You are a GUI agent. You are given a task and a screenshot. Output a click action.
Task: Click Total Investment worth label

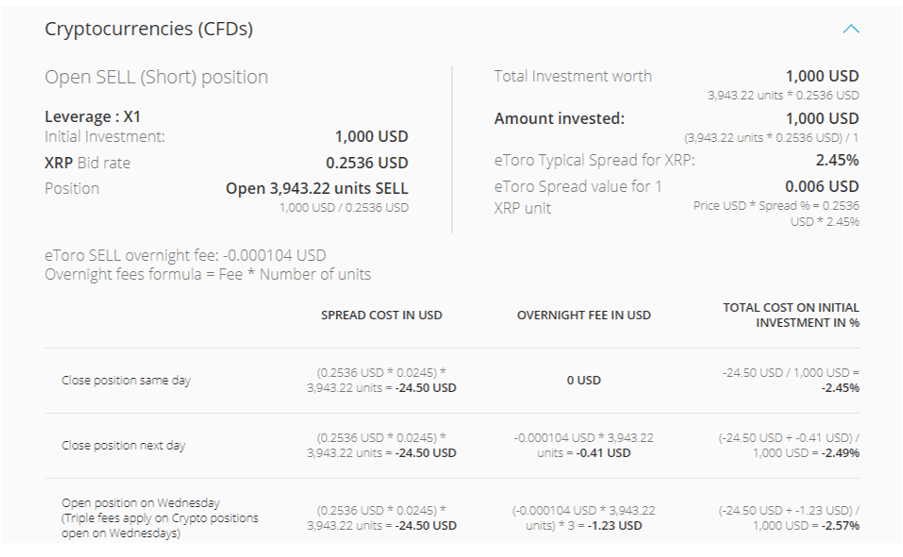pos(572,76)
